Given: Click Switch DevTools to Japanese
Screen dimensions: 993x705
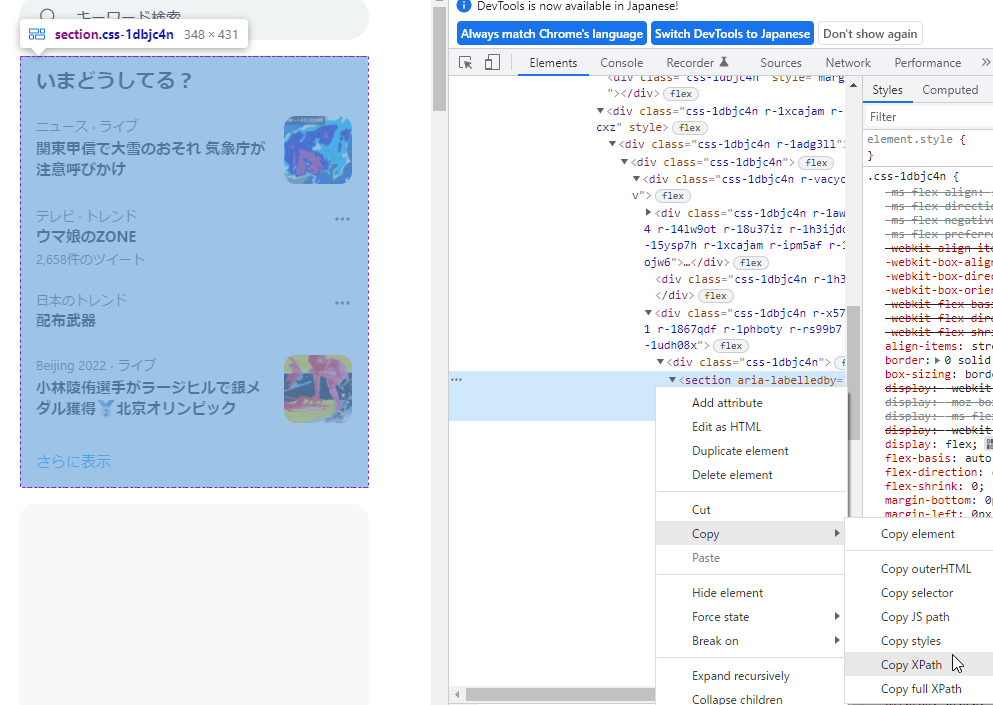Looking at the screenshot, I should (x=733, y=34).
